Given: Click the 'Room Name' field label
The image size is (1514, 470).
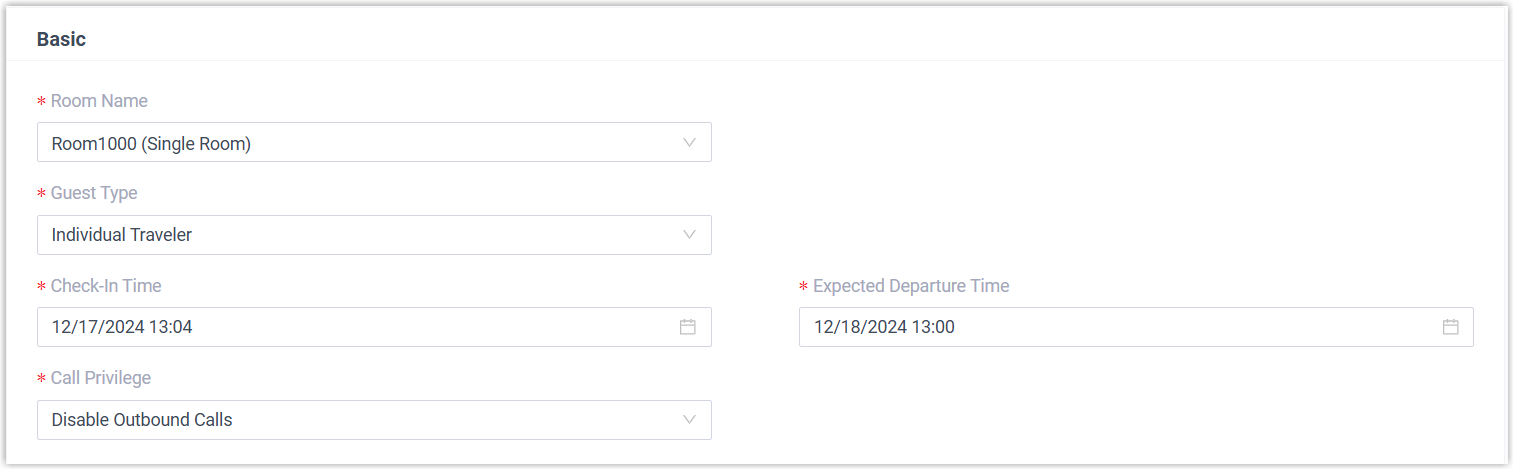Looking at the screenshot, I should coord(99,101).
